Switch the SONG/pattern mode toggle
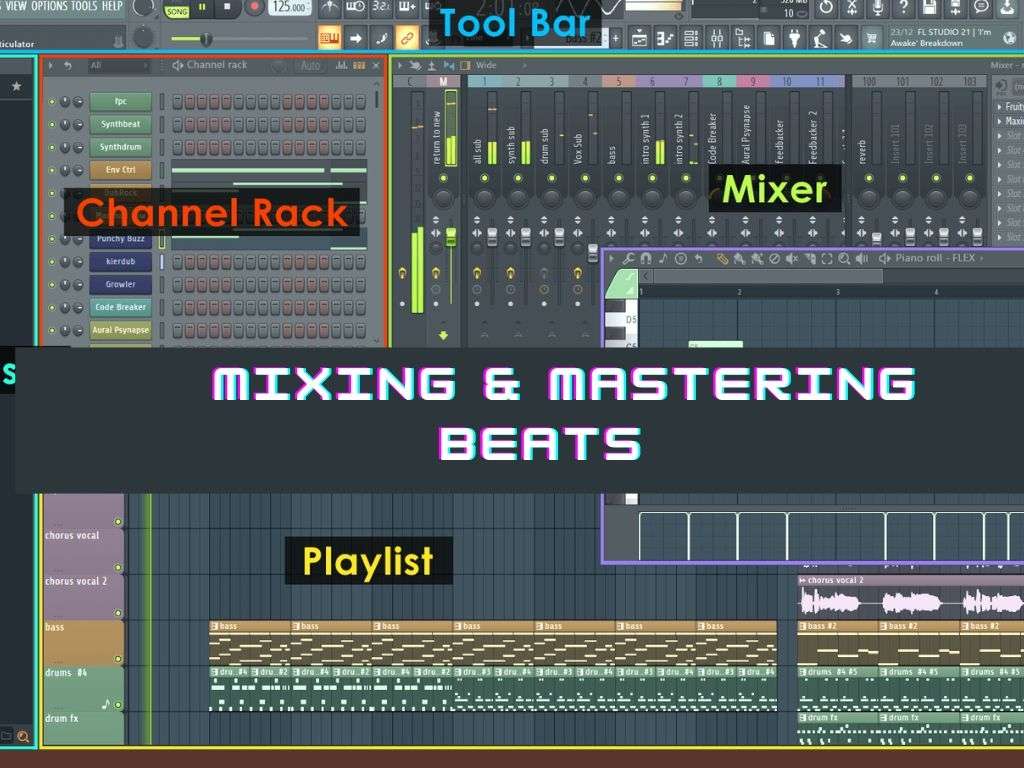This screenshot has height=768, width=1024. (x=176, y=11)
